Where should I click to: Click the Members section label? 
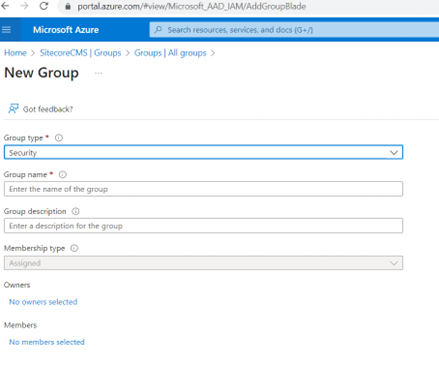click(20, 325)
